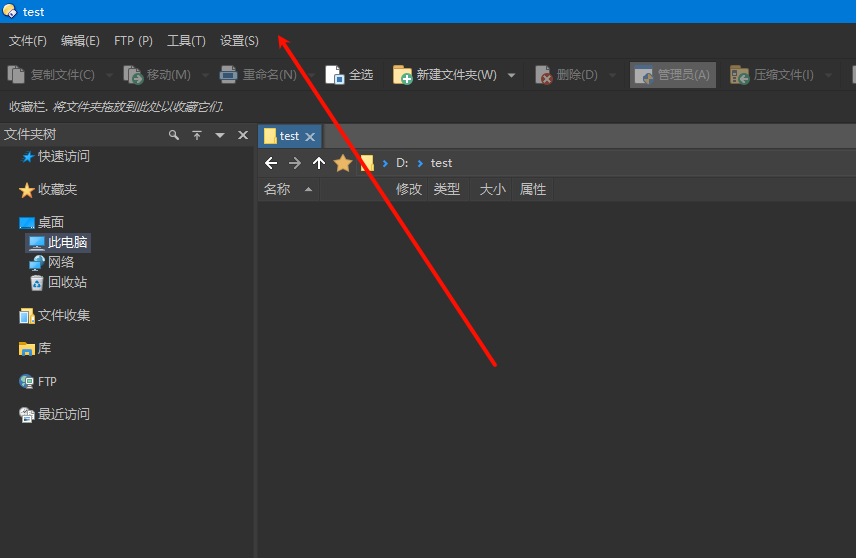Click the 复制文件(C) toolbar button
The height and width of the screenshot is (558, 856).
click(51, 75)
